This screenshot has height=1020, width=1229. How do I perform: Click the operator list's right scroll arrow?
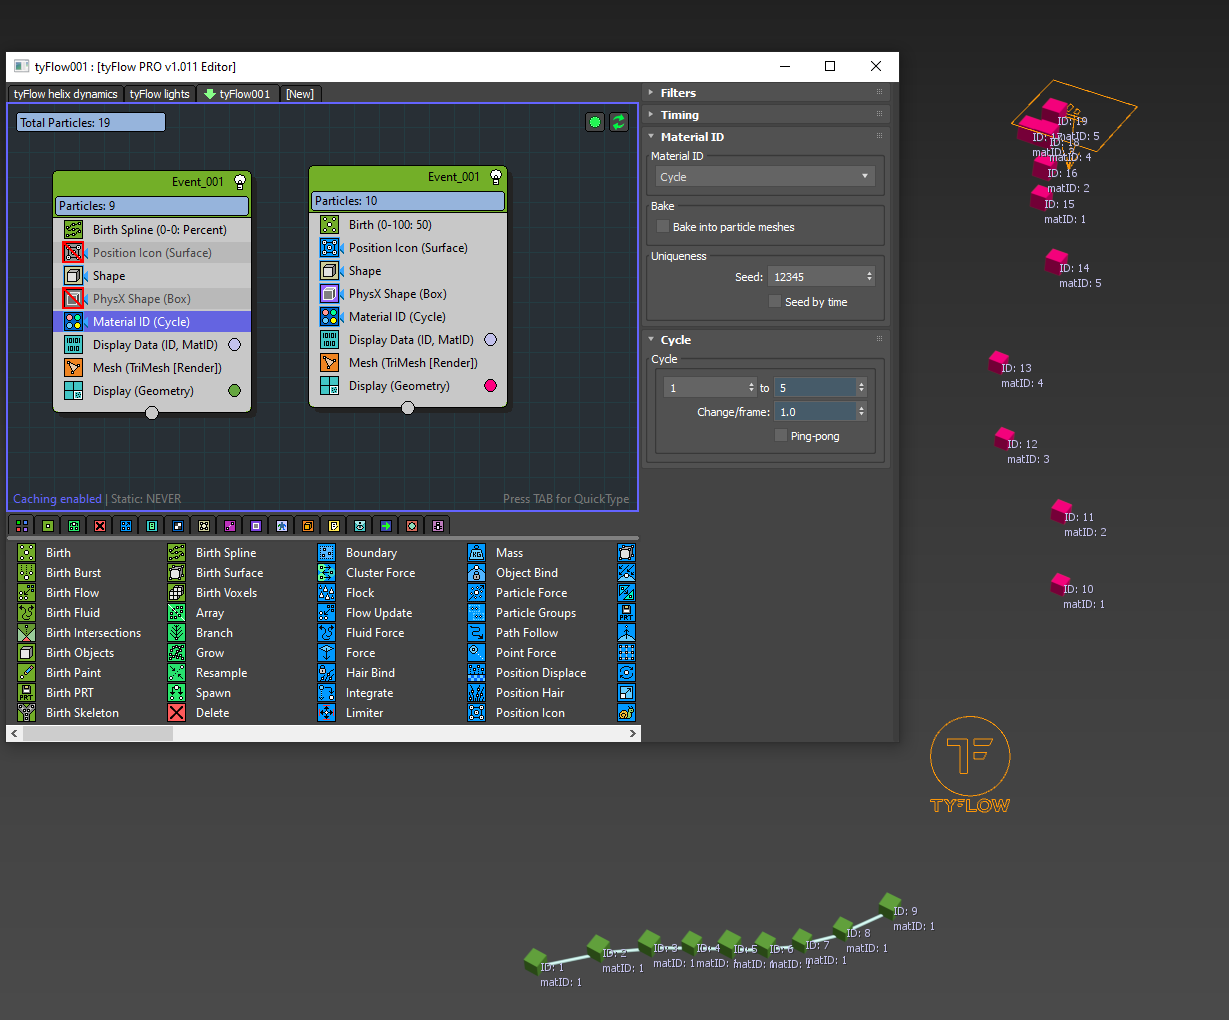632,734
